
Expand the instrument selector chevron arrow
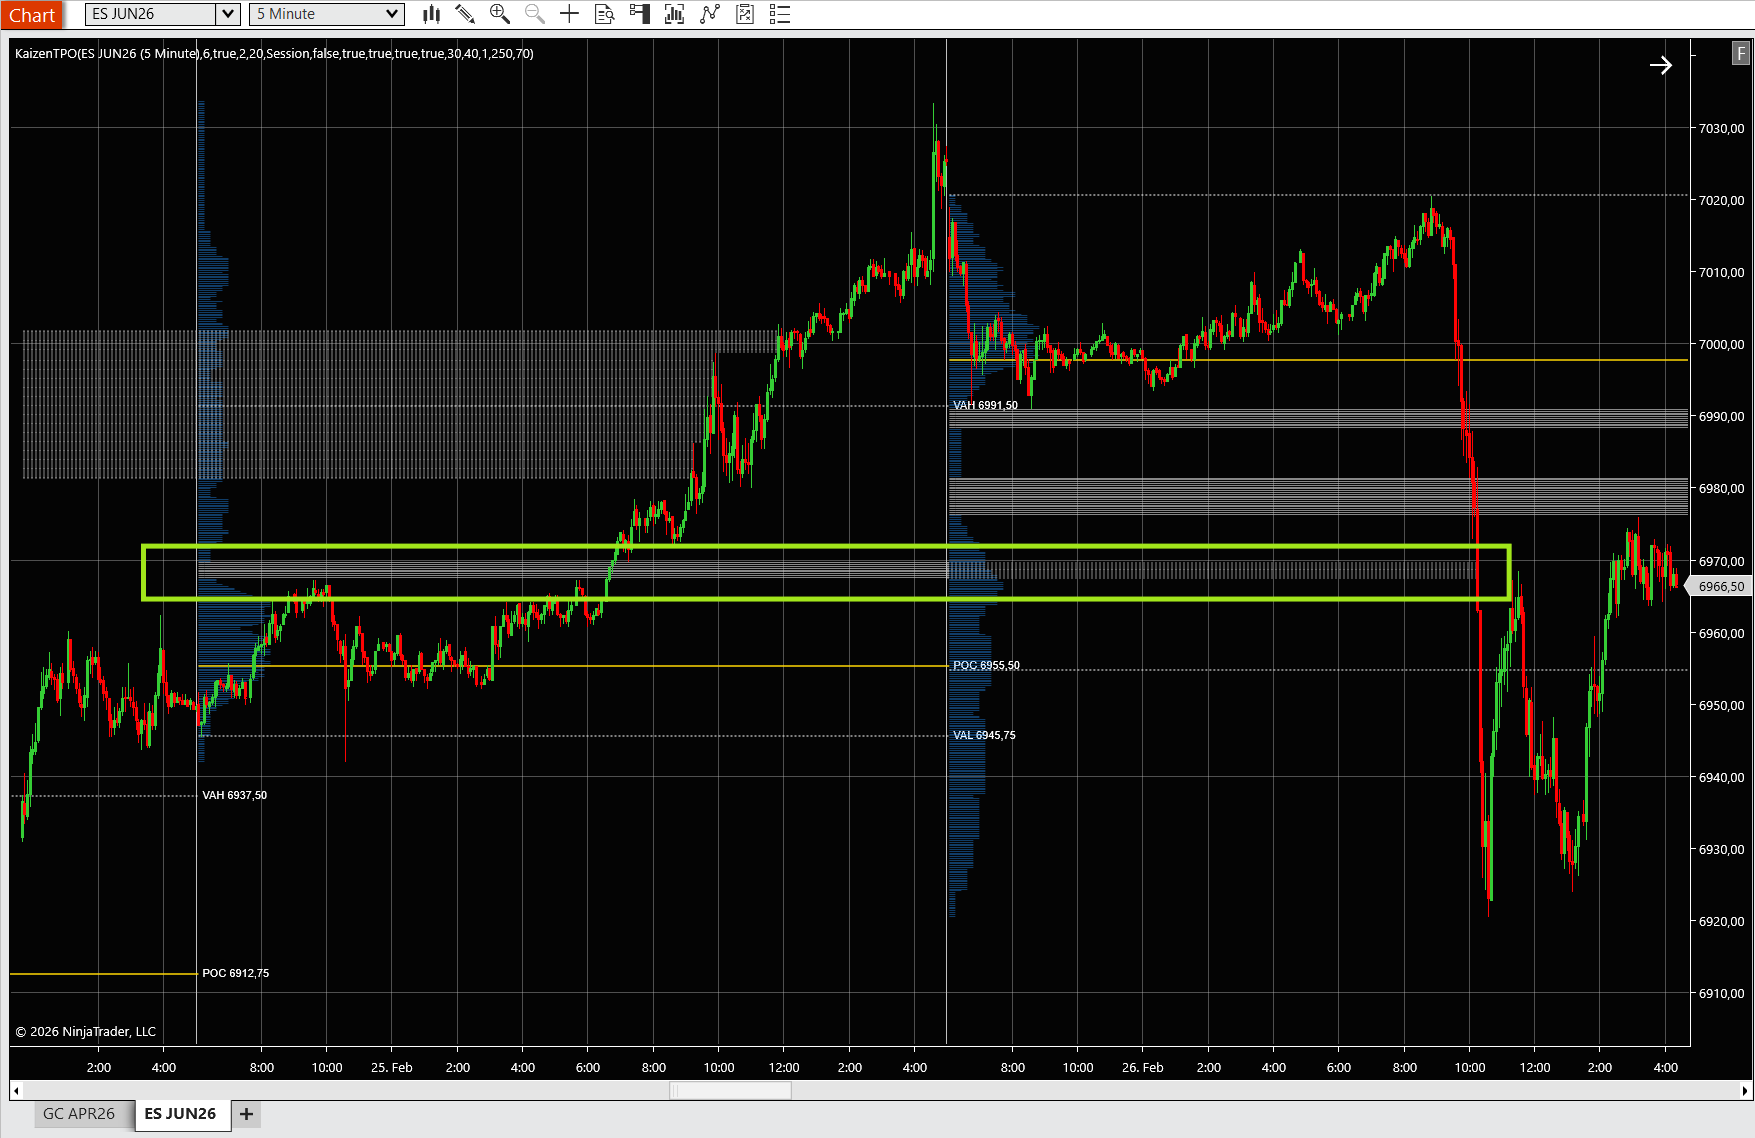[x=227, y=14]
